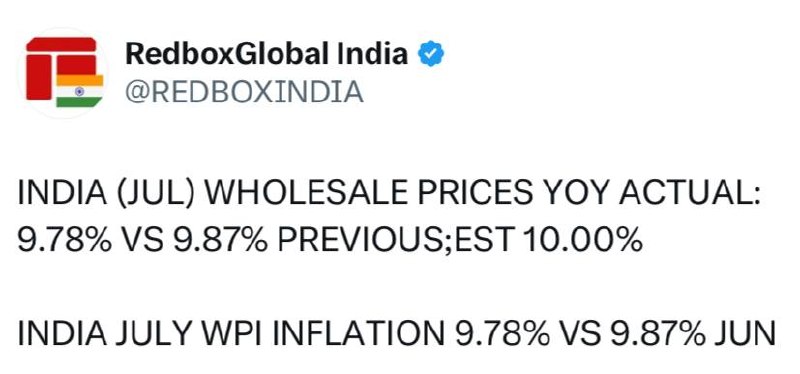Screen dimensions: 800x374
Task: Click the blue verified checkmark badge
Action: [x=431, y=54]
